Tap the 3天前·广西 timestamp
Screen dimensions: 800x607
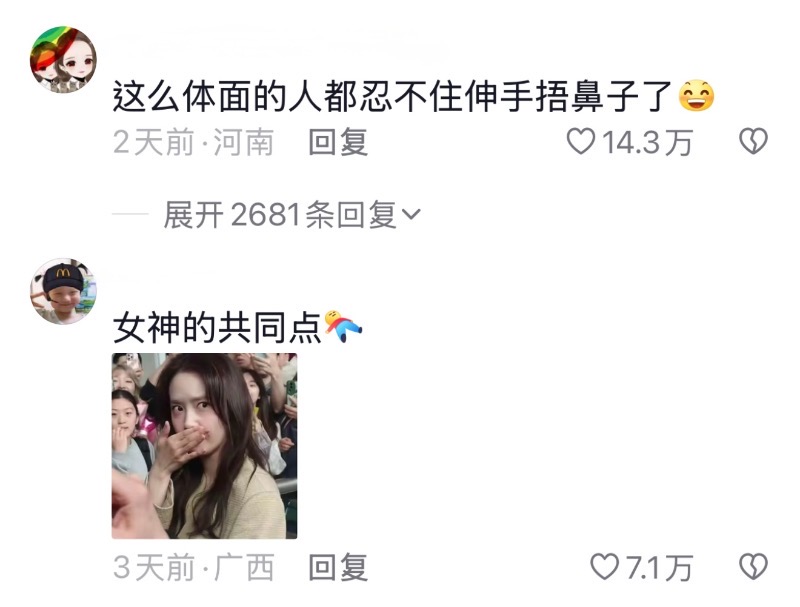pyautogui.click(x=194, y=567)
